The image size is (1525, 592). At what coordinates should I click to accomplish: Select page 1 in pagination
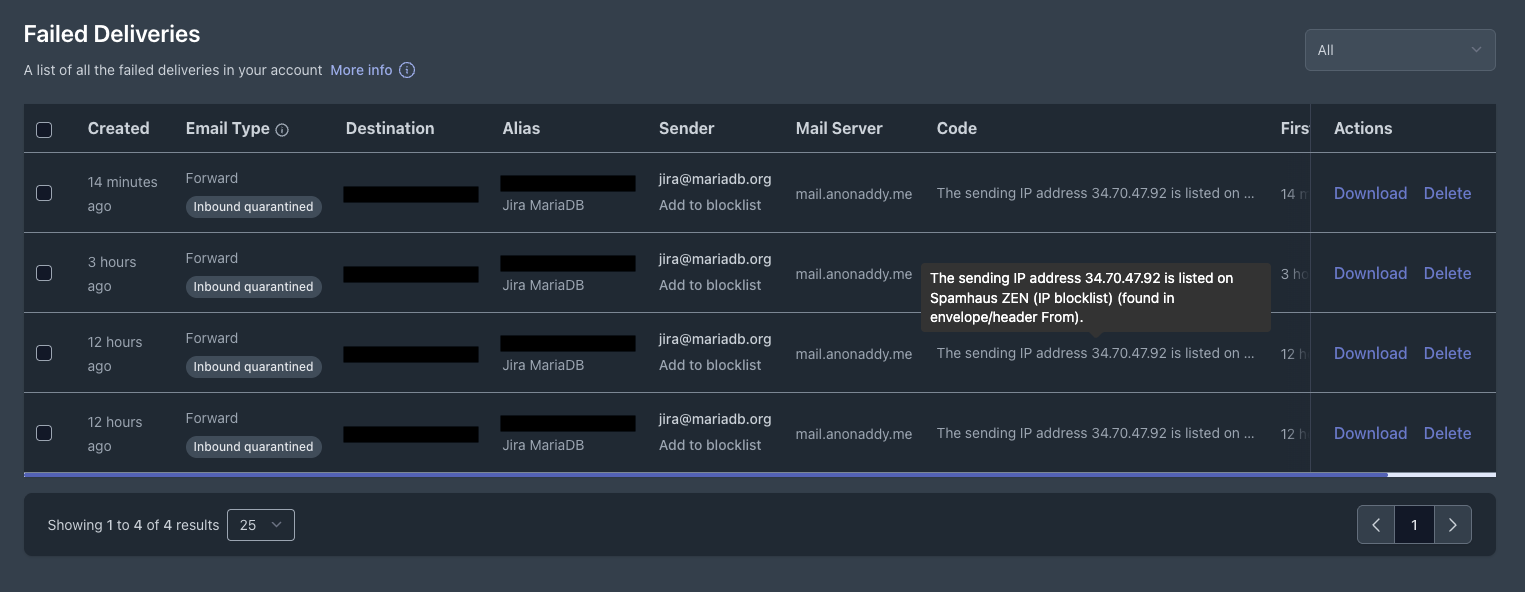click(x=1414, y=525)
